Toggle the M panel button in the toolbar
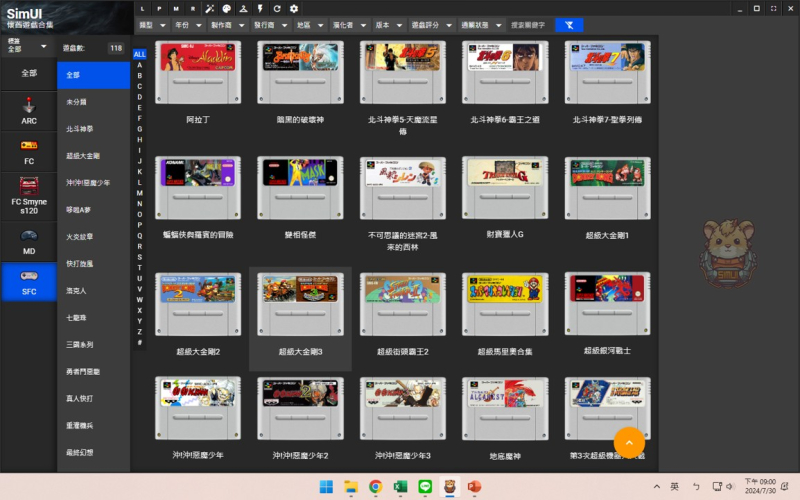Screen dimensions: 800x500 [176, 9]
